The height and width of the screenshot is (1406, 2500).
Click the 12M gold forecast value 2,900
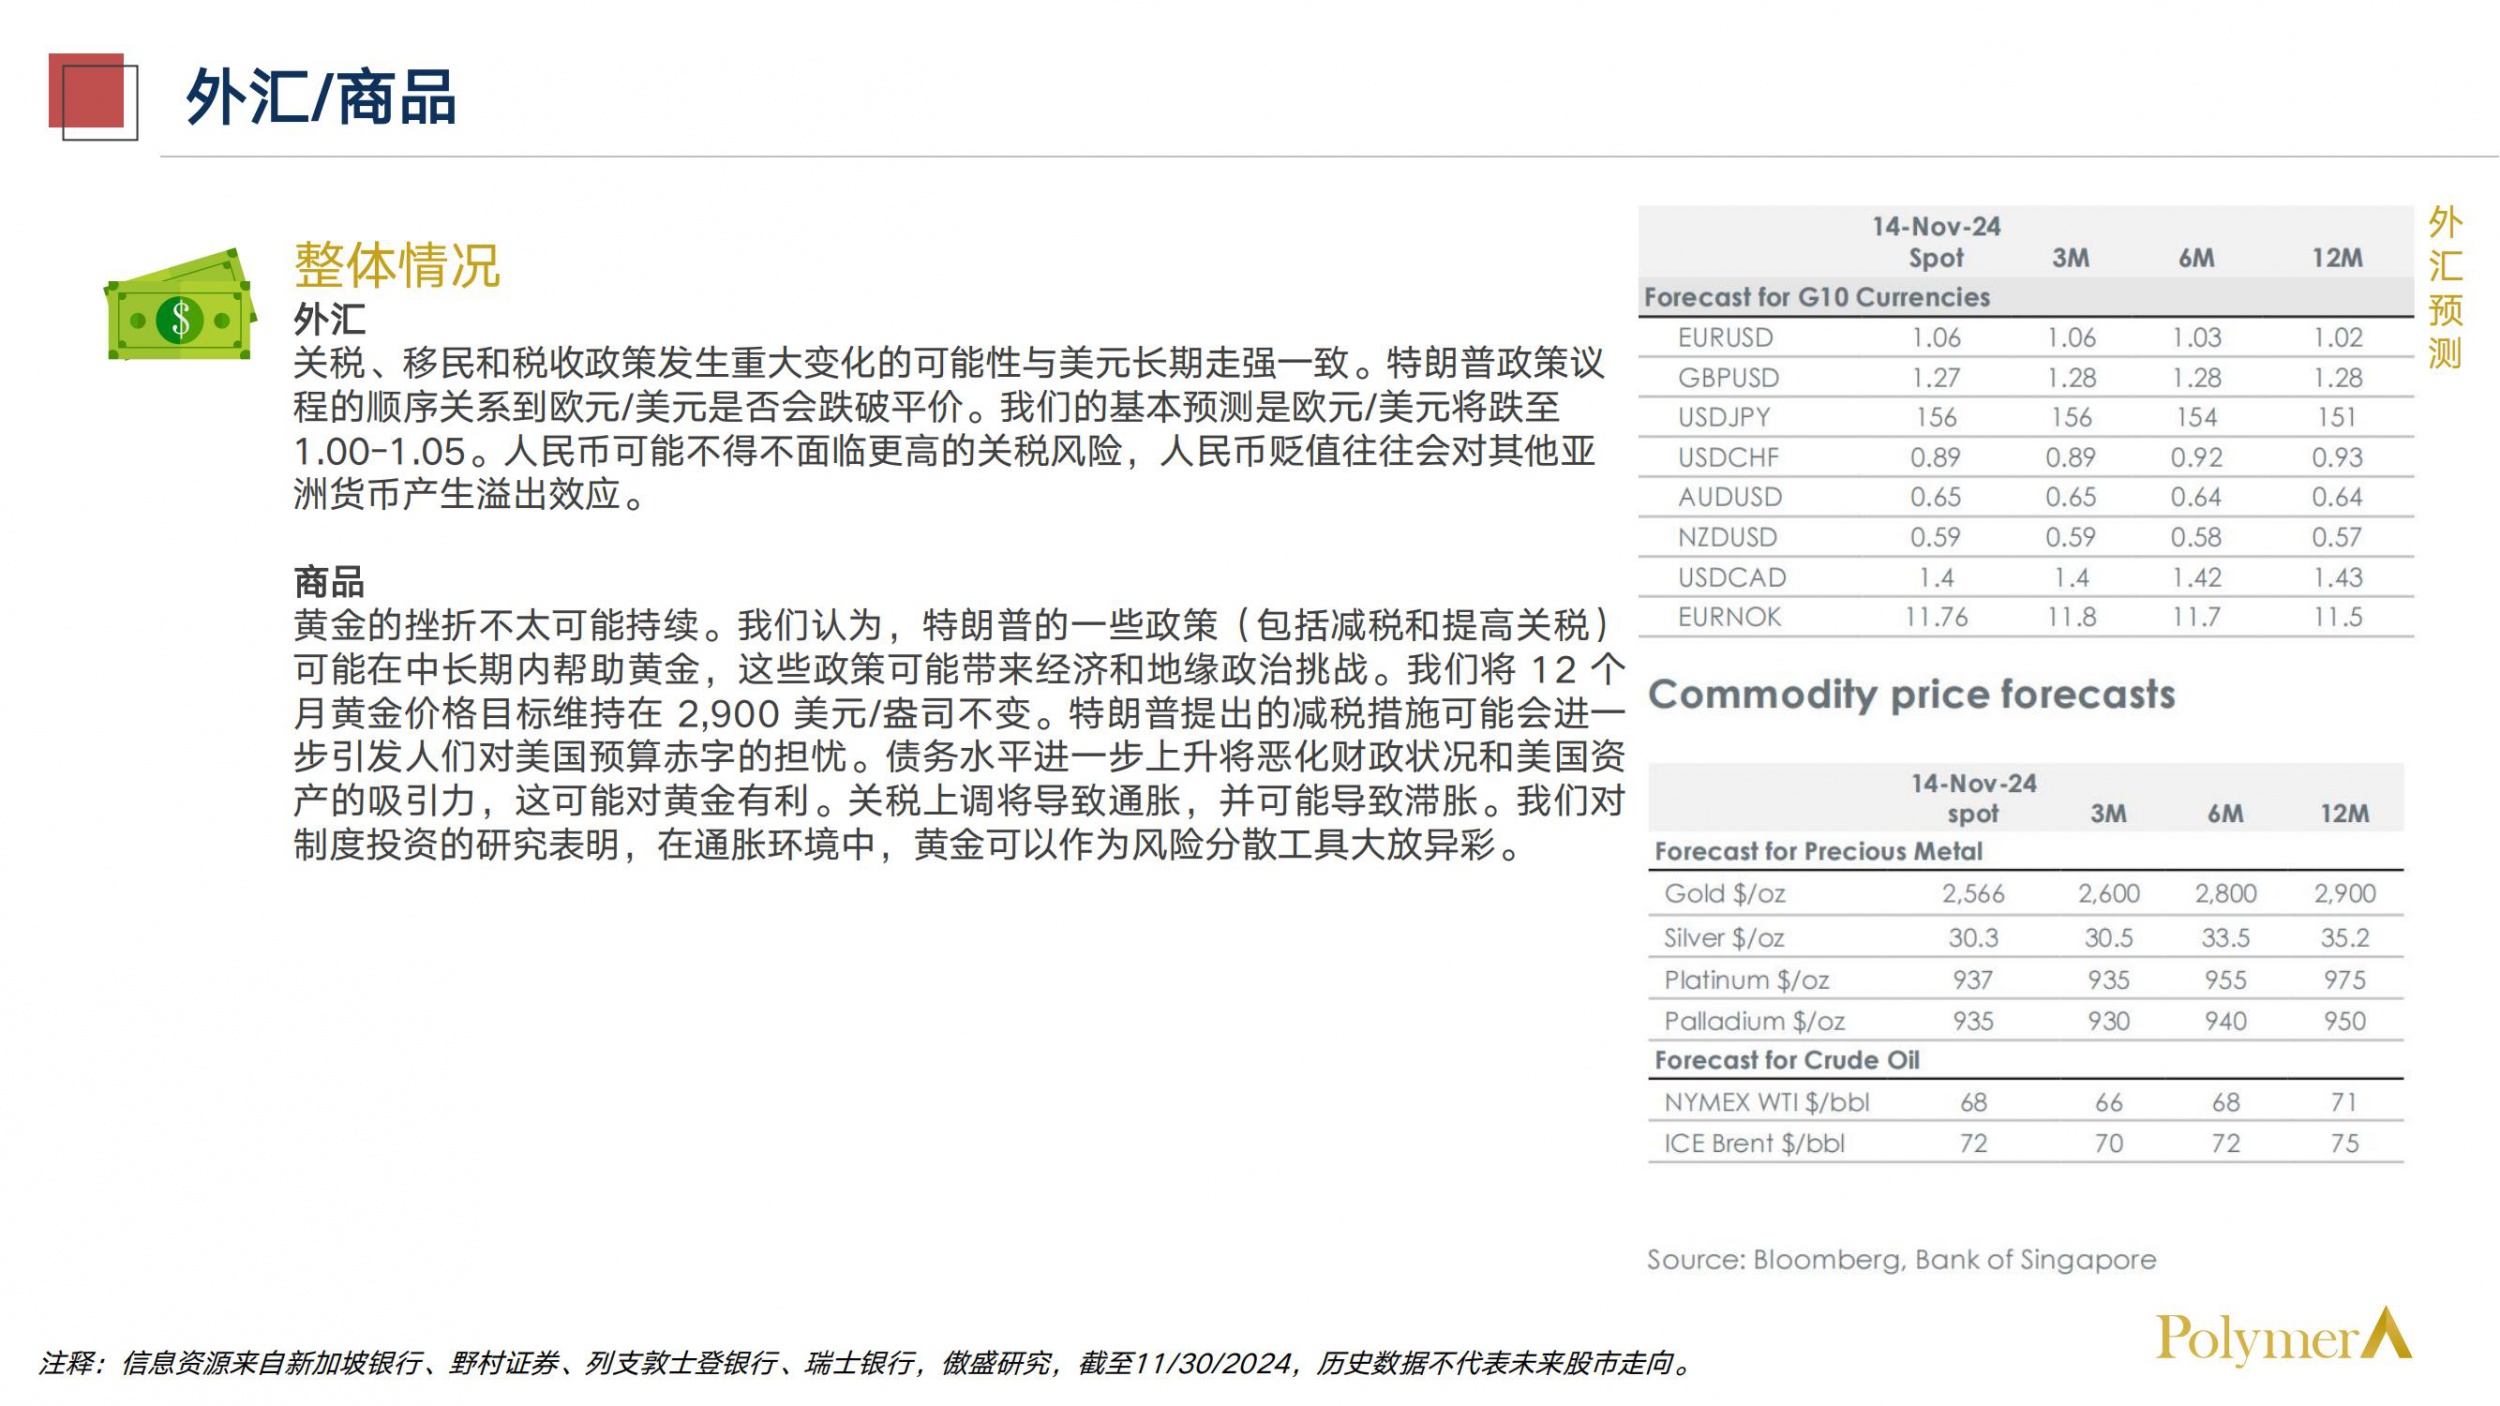(2344, 893)
